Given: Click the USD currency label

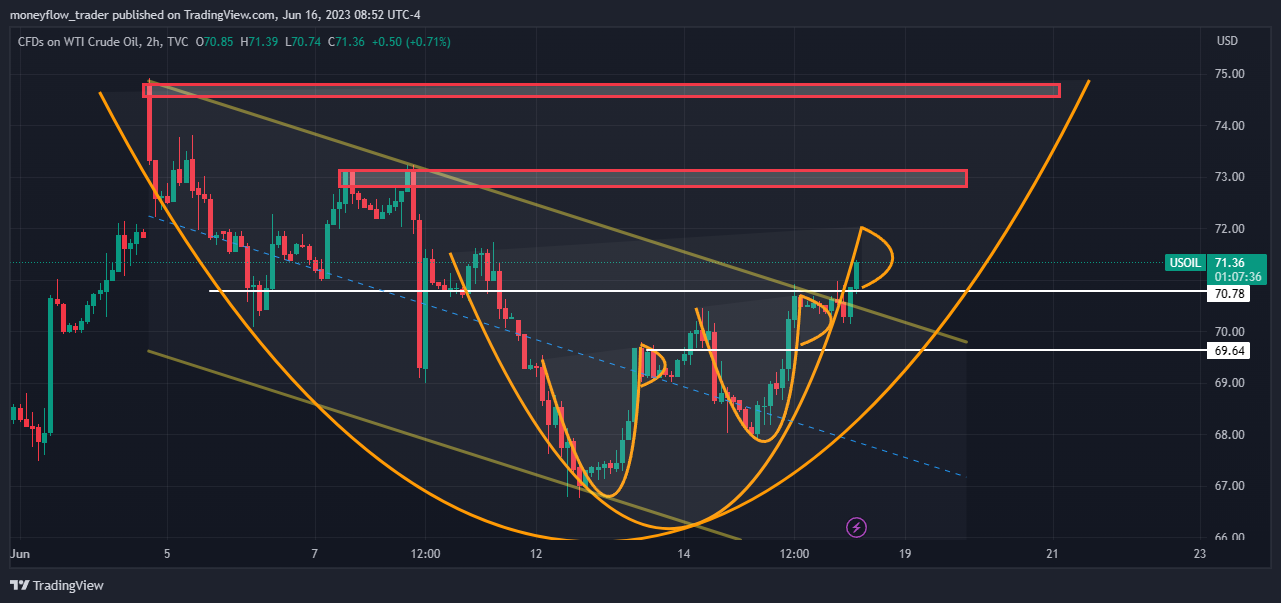Looking at the screenshot, I should (1227, 41).
